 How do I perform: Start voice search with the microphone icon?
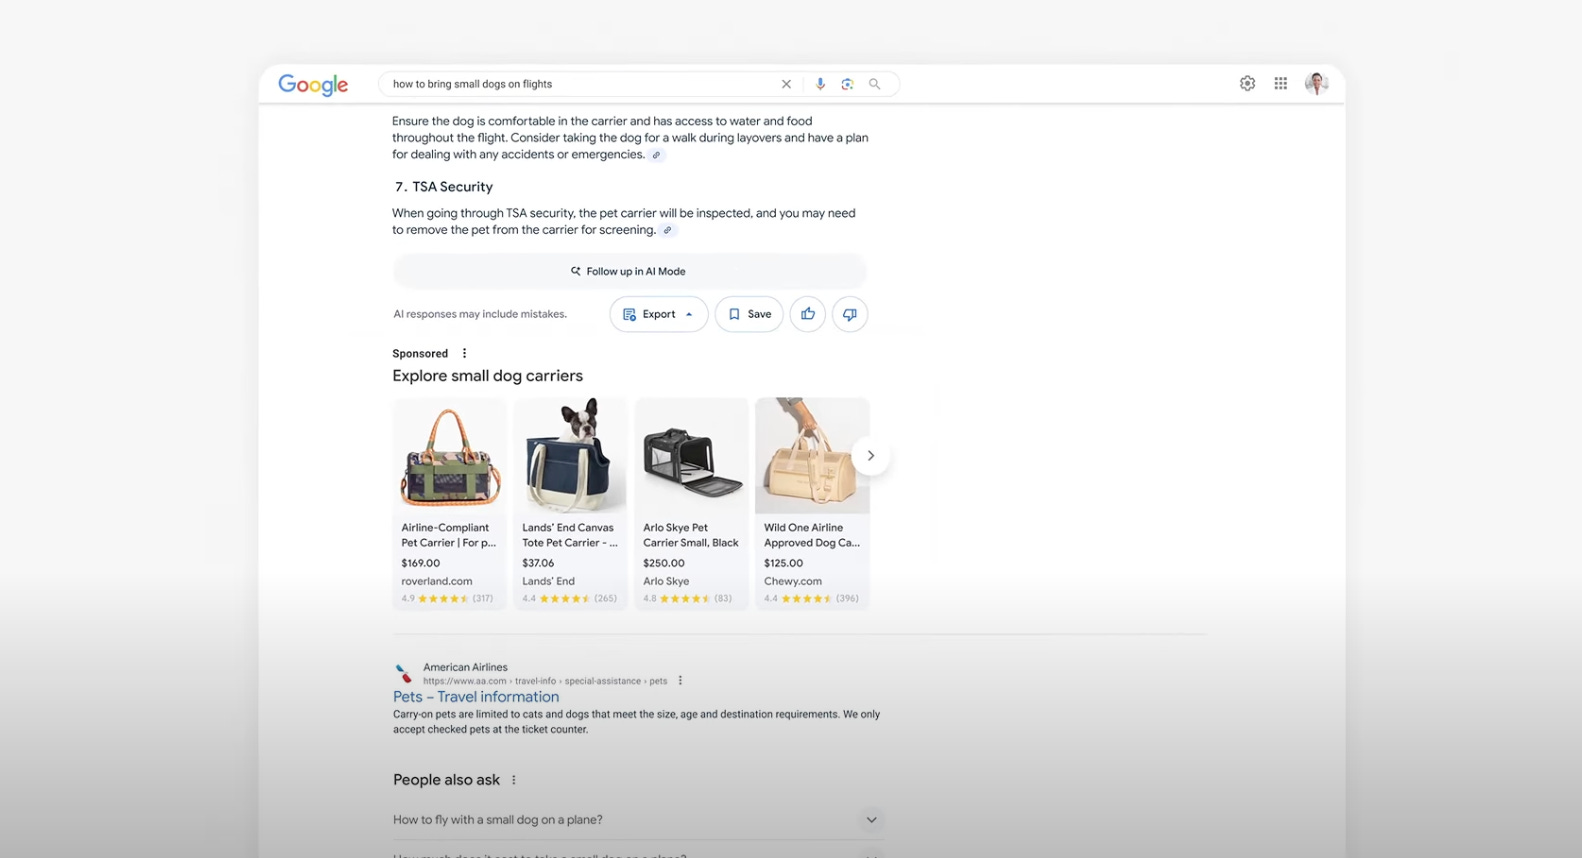820,84
